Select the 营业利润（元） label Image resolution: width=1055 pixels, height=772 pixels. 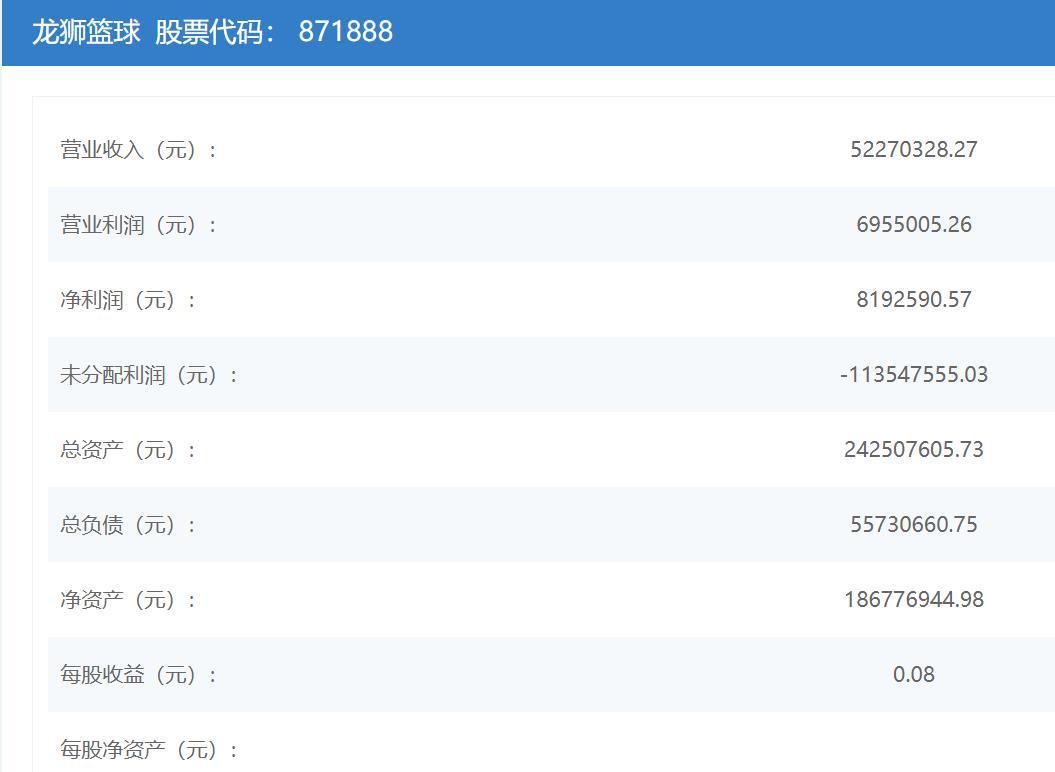point(139,224)
